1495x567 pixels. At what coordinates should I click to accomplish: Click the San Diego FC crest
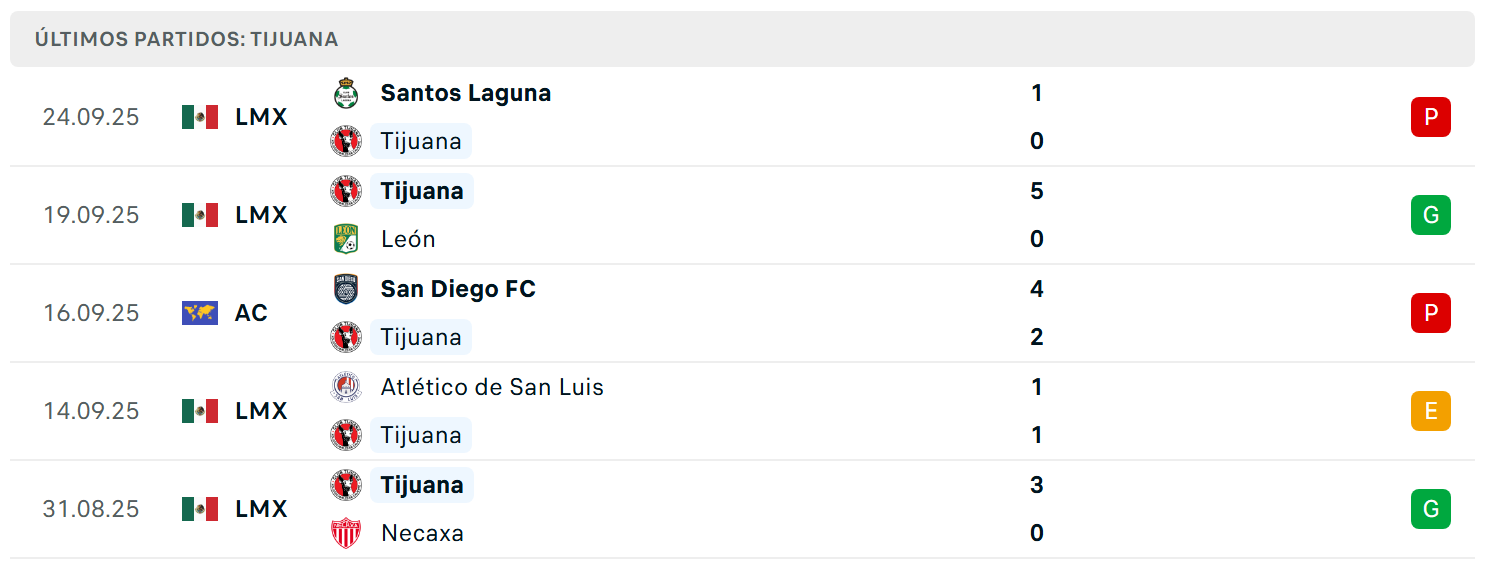(x=346, y=289)
